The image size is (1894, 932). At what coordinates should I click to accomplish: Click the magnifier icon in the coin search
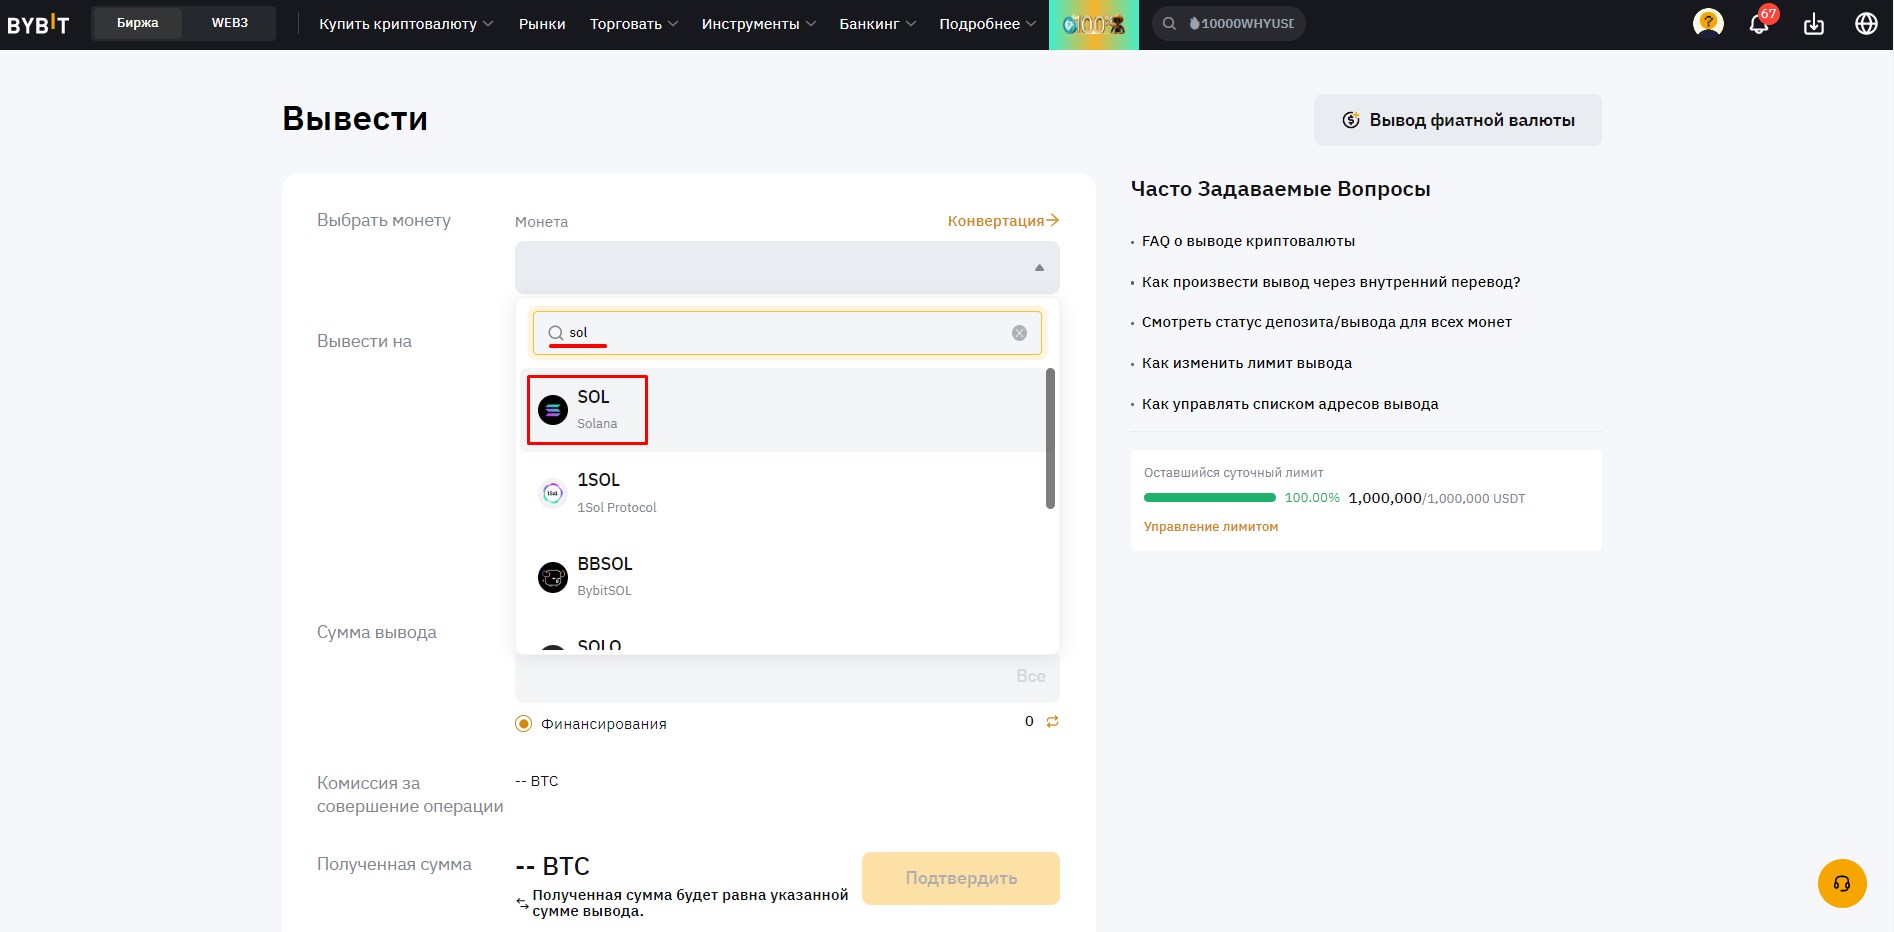(555, 333)
